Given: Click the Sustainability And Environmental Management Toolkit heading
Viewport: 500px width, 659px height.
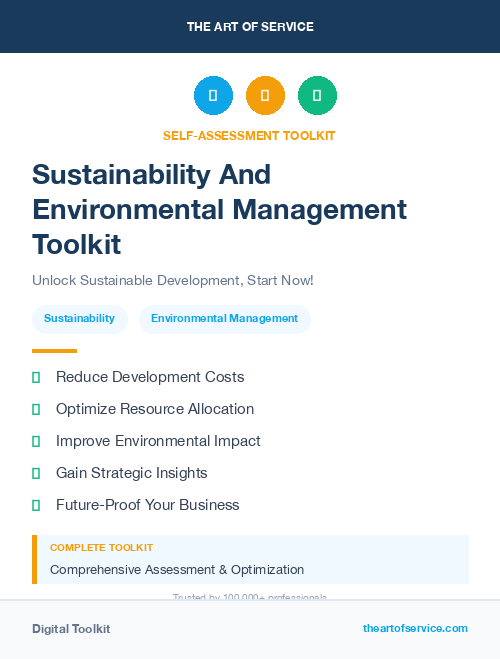Looking at the screenshot, I should click(219, 209).
